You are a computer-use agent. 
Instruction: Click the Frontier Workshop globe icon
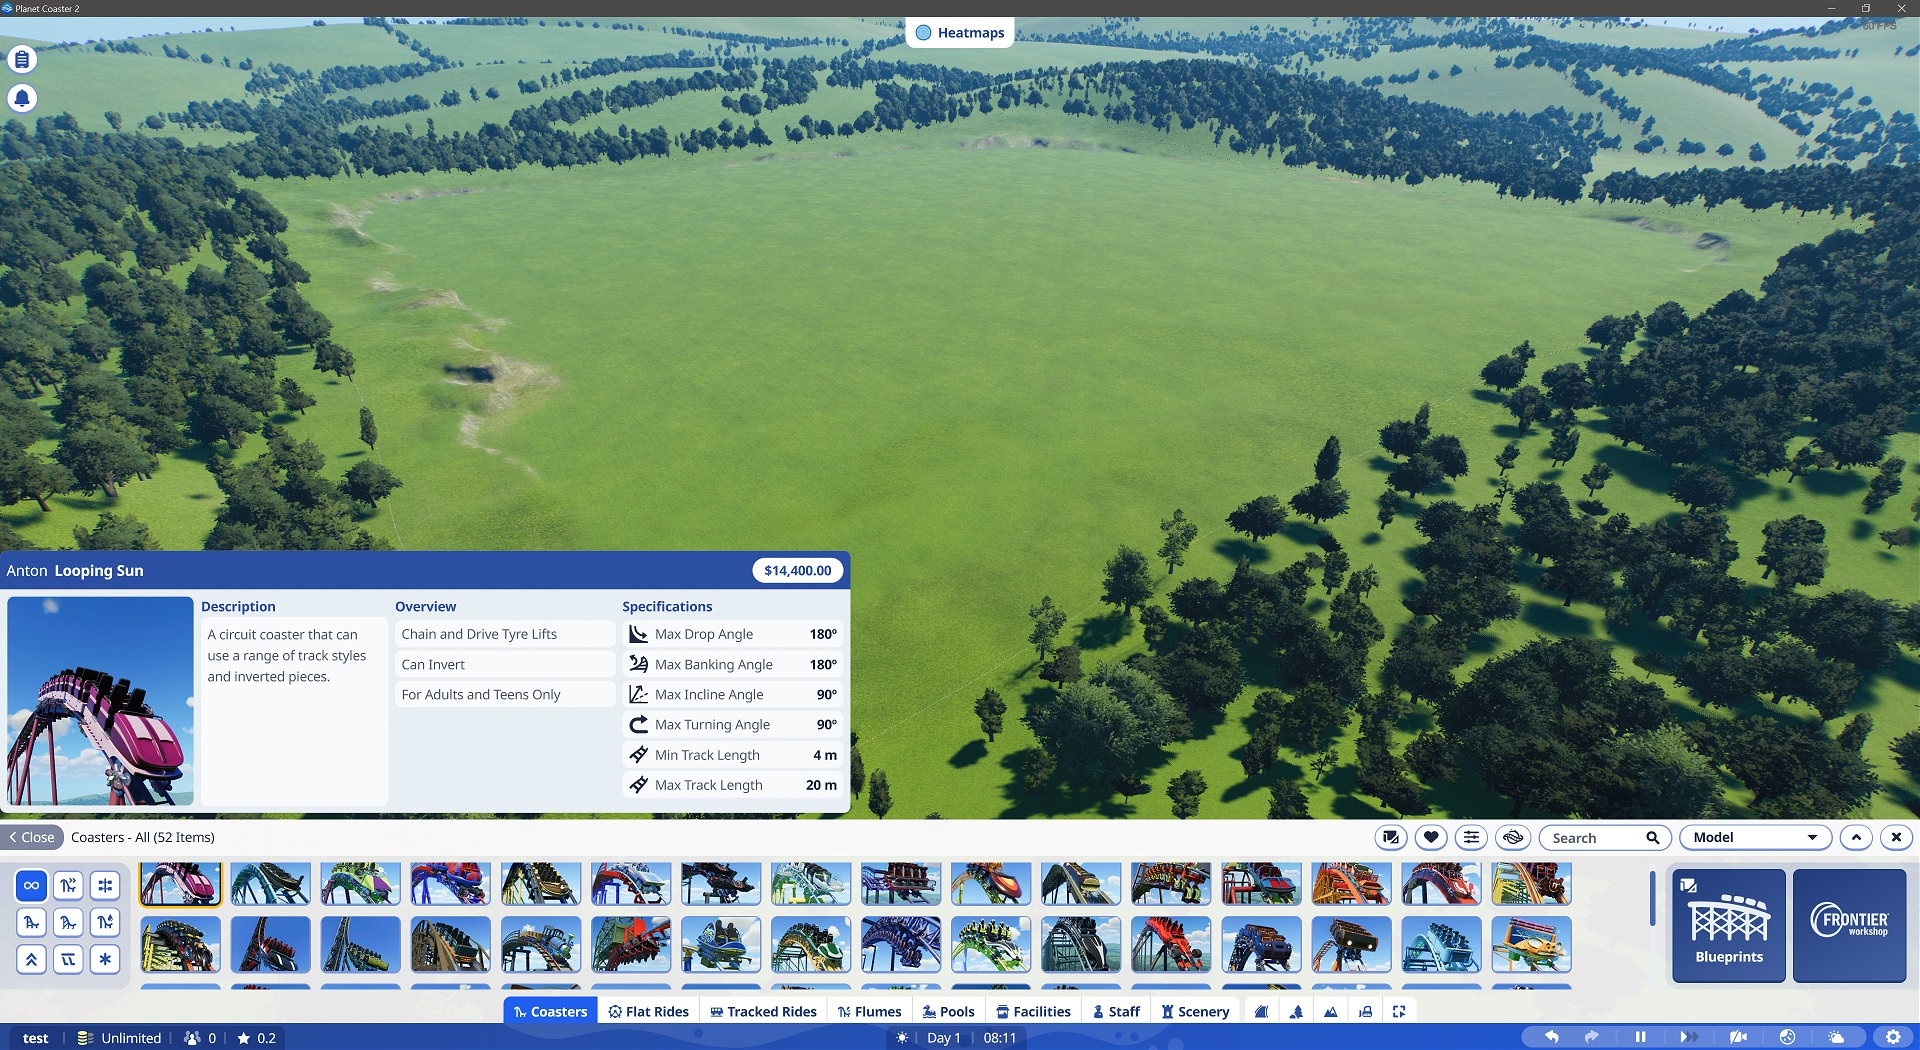pos(1513,837)
